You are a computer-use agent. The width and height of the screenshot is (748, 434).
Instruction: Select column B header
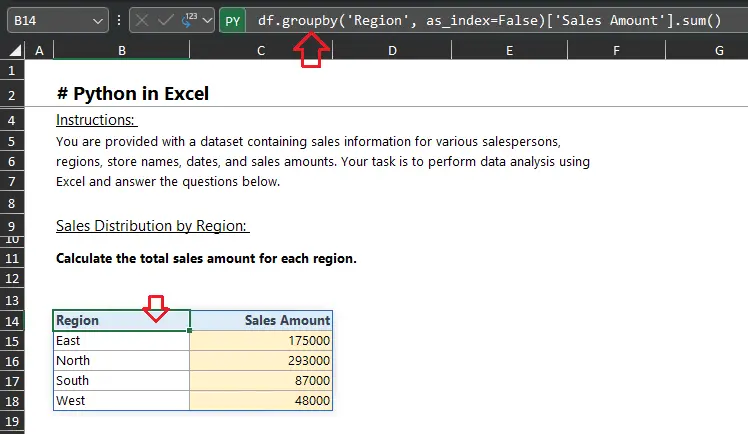[121, 50]
